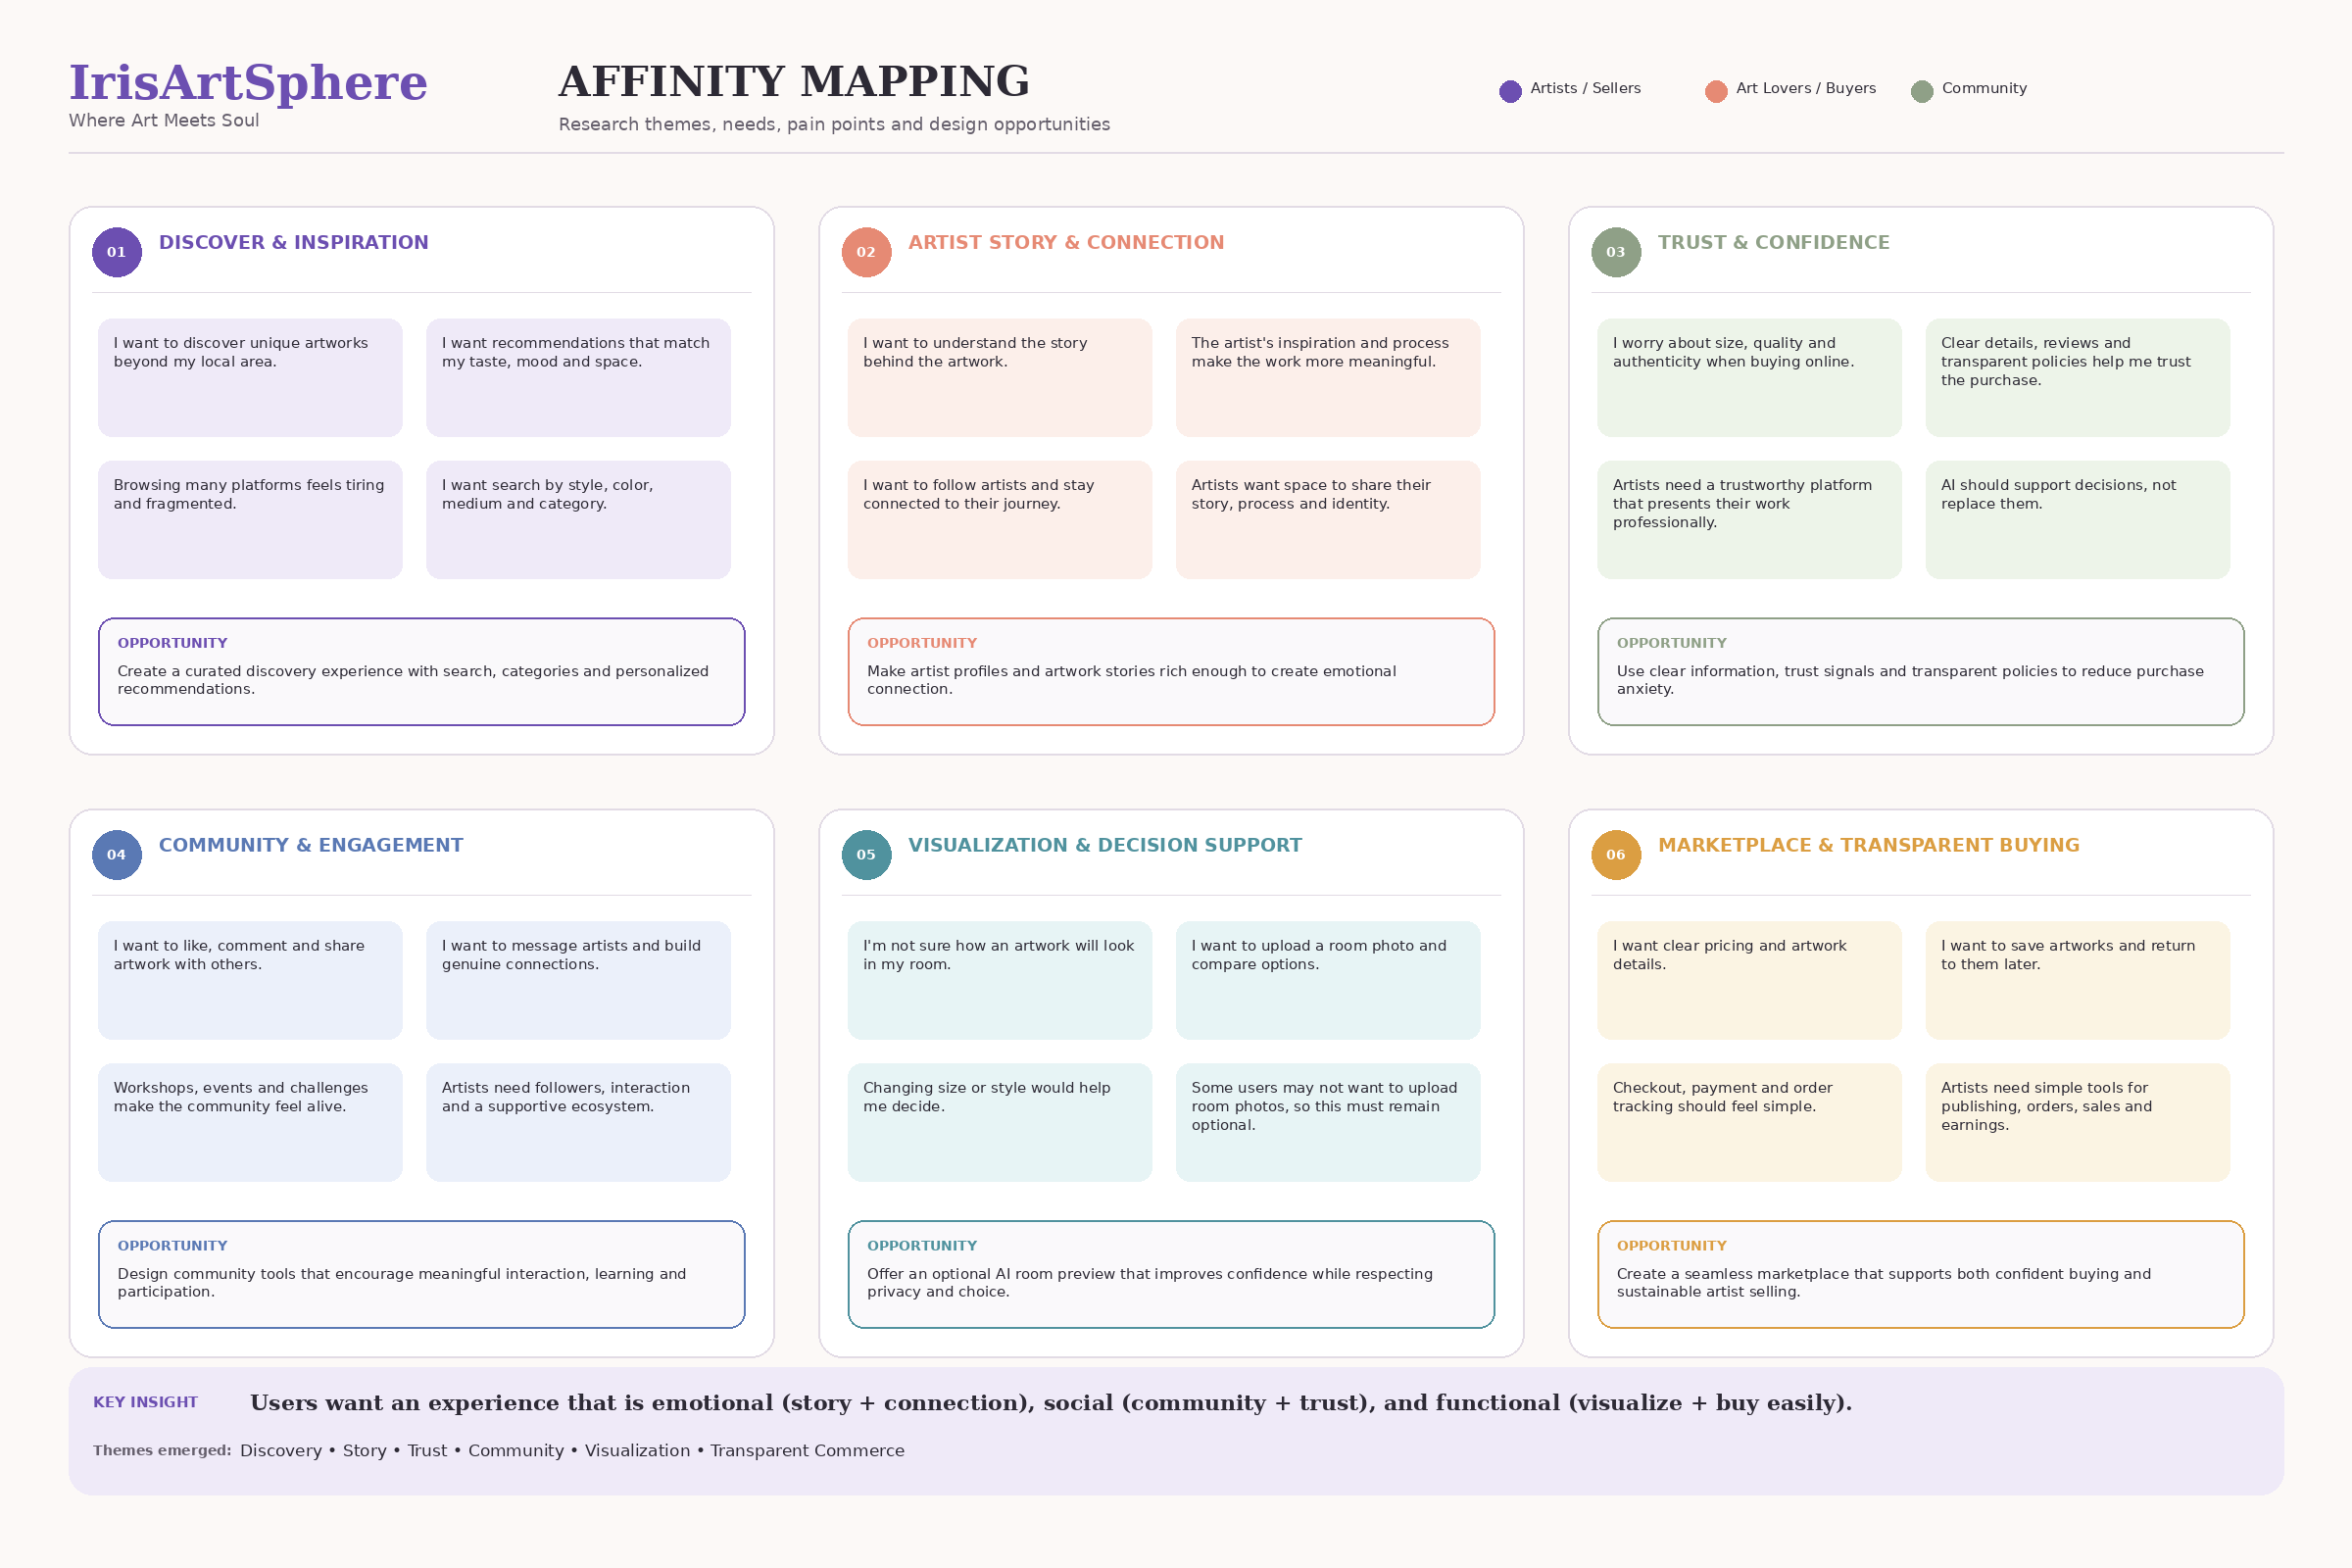Select the AFFINITY MAPPING heading

point(794,82)
